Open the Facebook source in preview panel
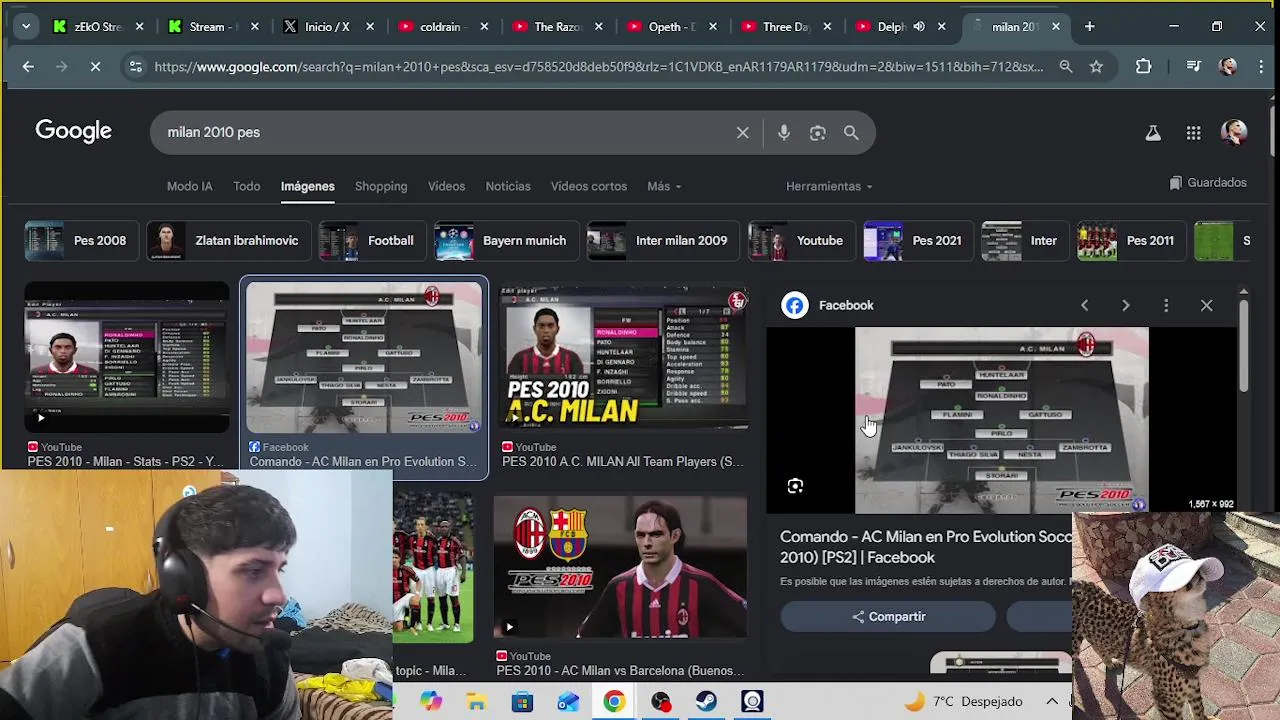This screenshot has height=720, width=1280. click(x=828, y=305)
